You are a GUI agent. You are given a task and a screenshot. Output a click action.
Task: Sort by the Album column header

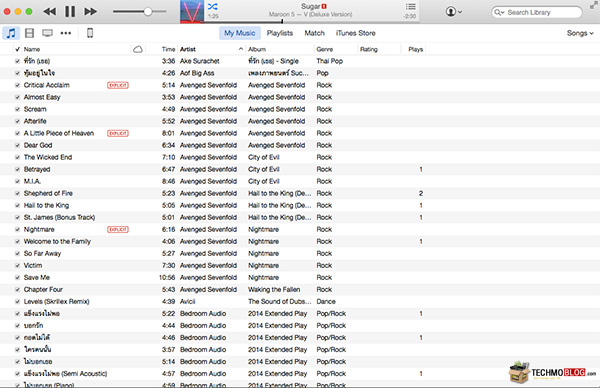point(257,49)
